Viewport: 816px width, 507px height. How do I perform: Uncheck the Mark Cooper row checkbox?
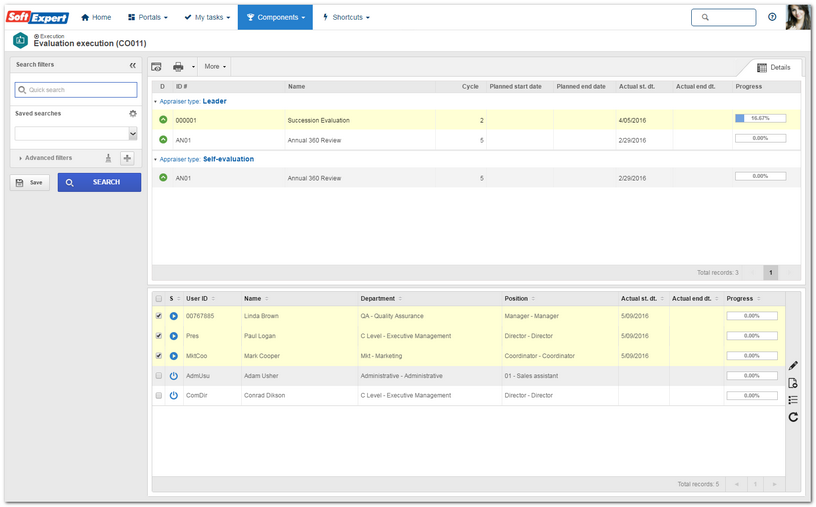pos(159,356)
